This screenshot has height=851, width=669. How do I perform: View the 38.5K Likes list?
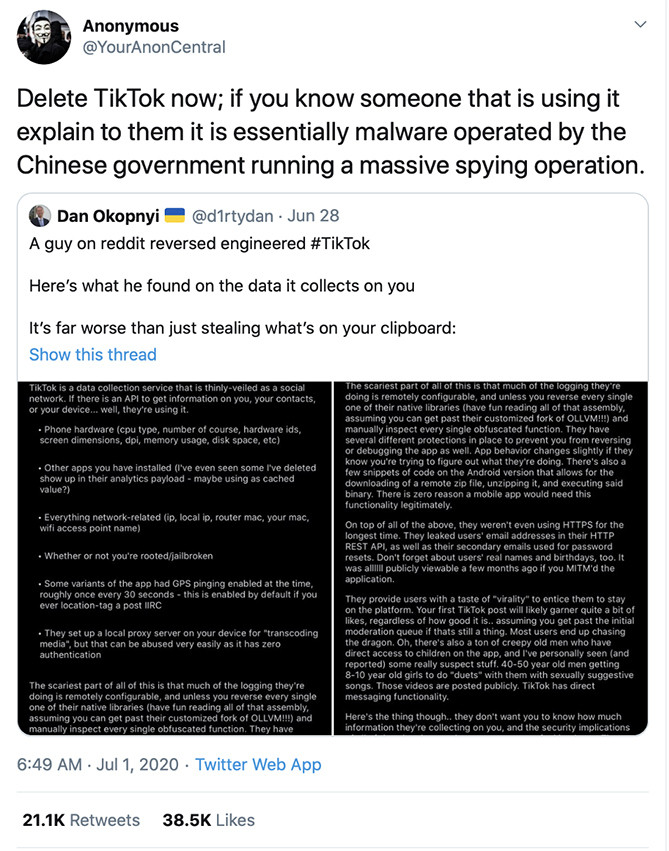209,820
